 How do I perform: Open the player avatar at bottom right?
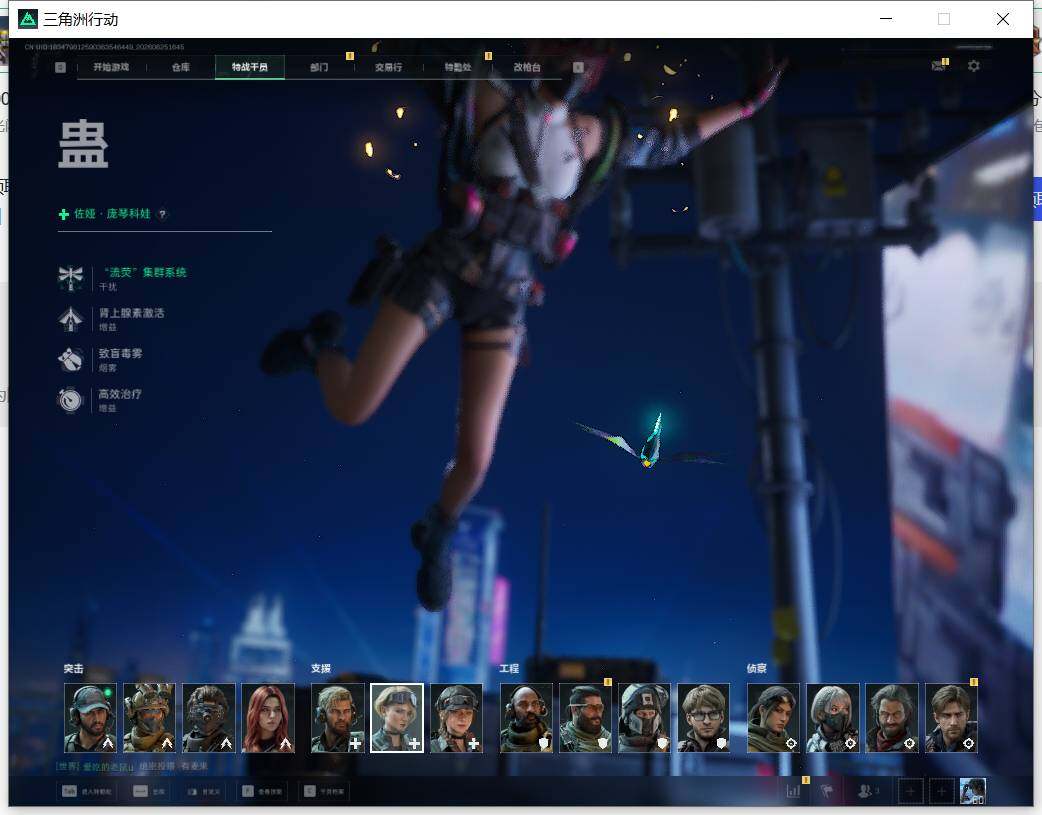[x=973, y=791]
